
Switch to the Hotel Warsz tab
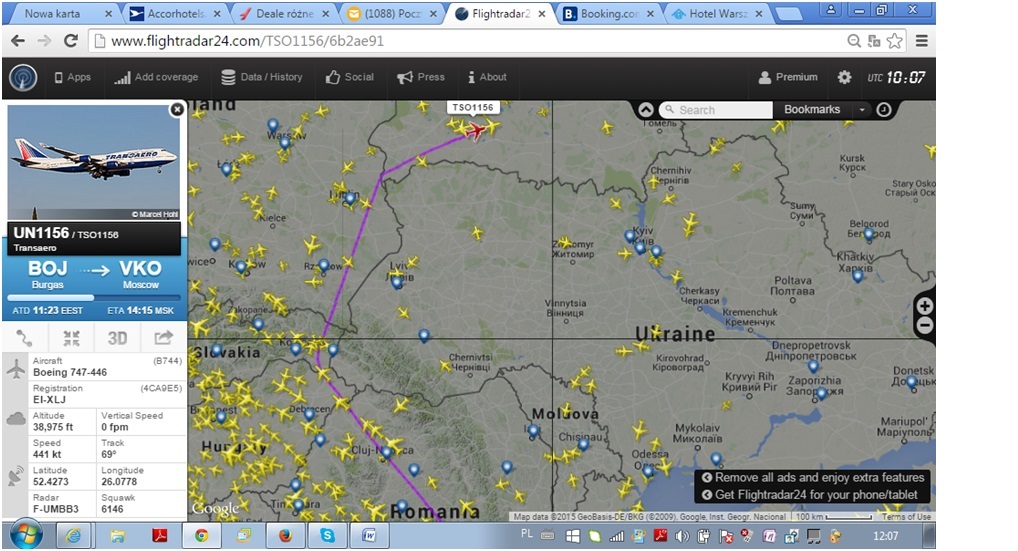coord(717,14)
